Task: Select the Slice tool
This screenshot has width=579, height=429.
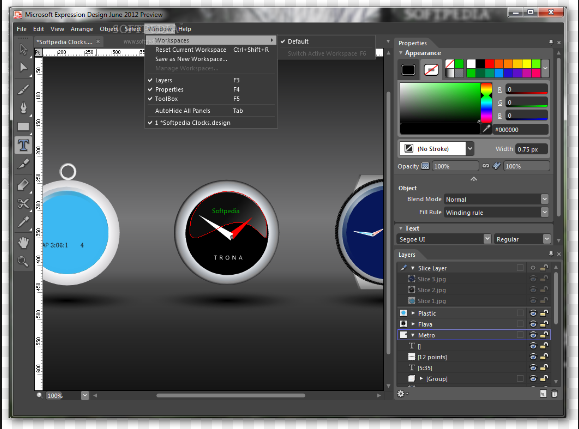Action: 23,164
